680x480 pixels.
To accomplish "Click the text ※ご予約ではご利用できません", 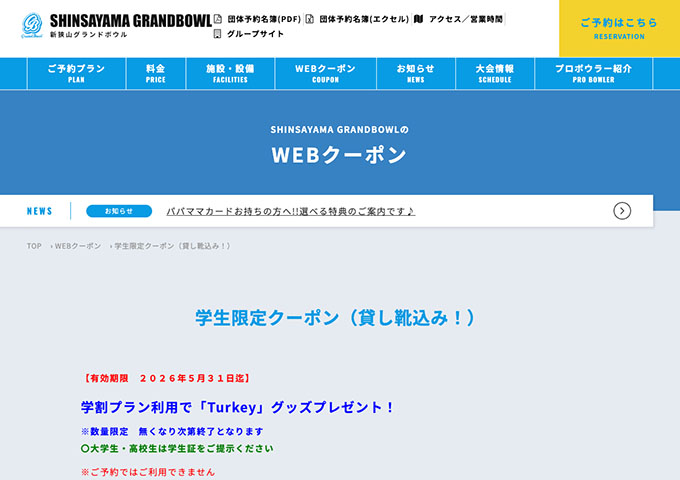I will pyautogui.click(x=148, y=472).
